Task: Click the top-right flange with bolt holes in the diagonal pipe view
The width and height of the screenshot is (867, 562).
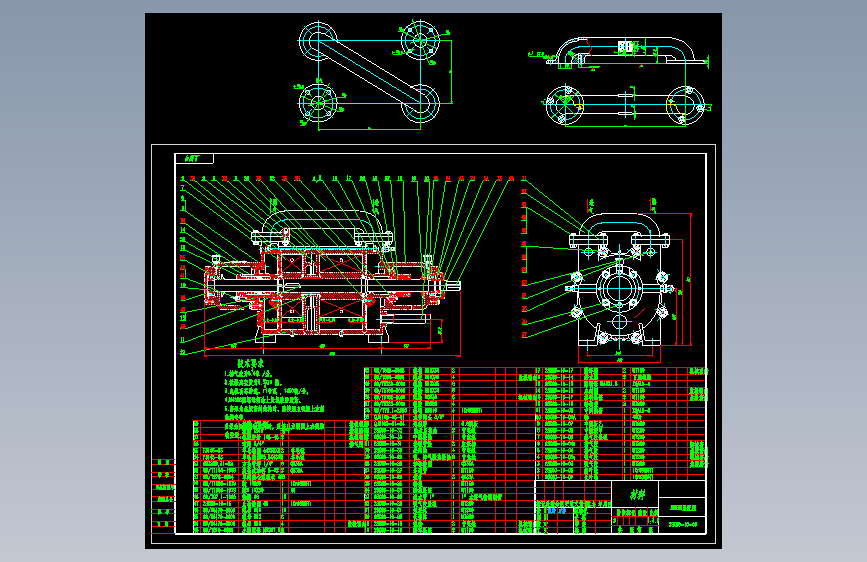Action: coord(420,40)
